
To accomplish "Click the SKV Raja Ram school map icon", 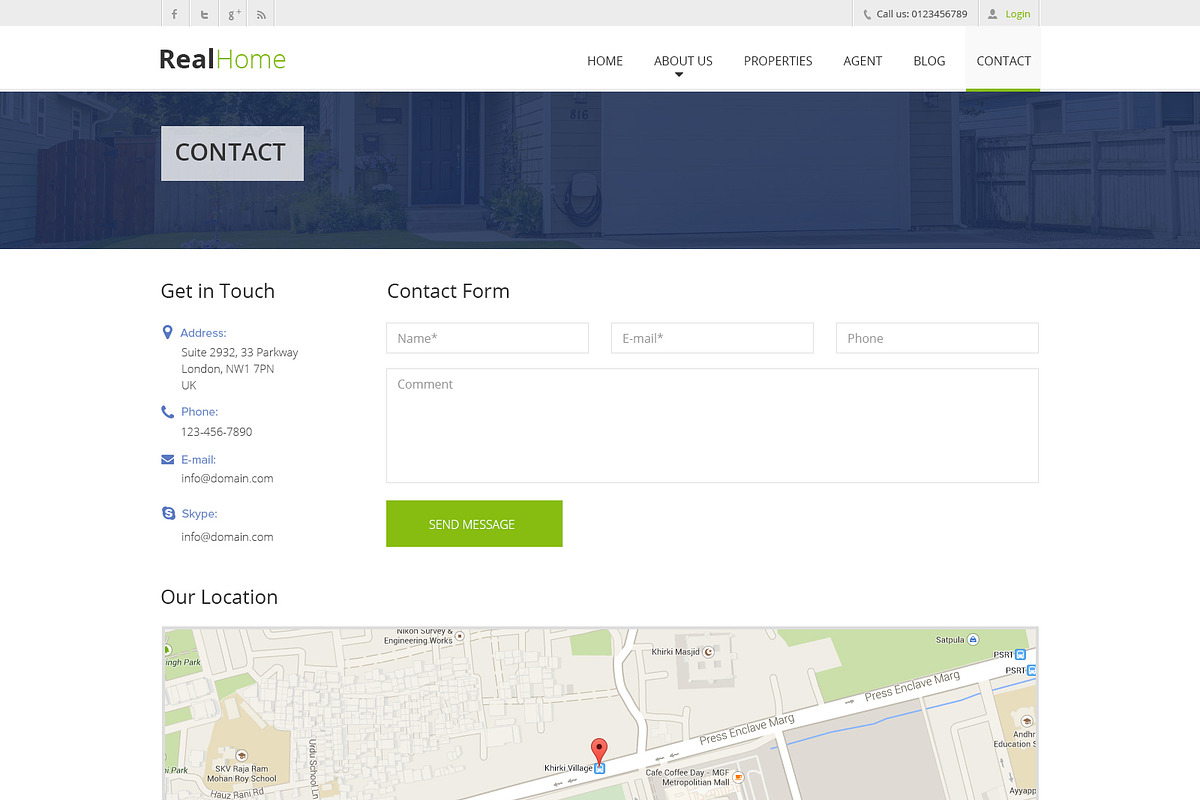I will point(240,757).
